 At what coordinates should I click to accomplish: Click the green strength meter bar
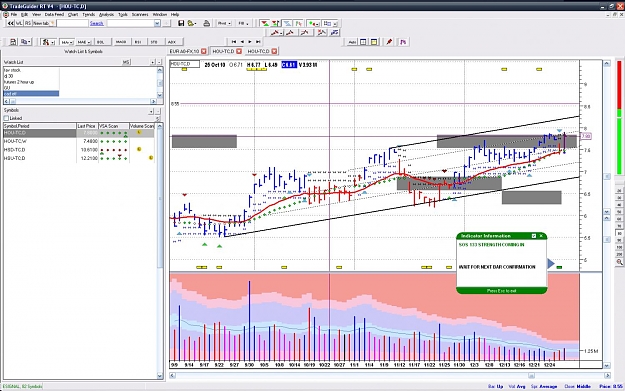(x=619, y=140)
